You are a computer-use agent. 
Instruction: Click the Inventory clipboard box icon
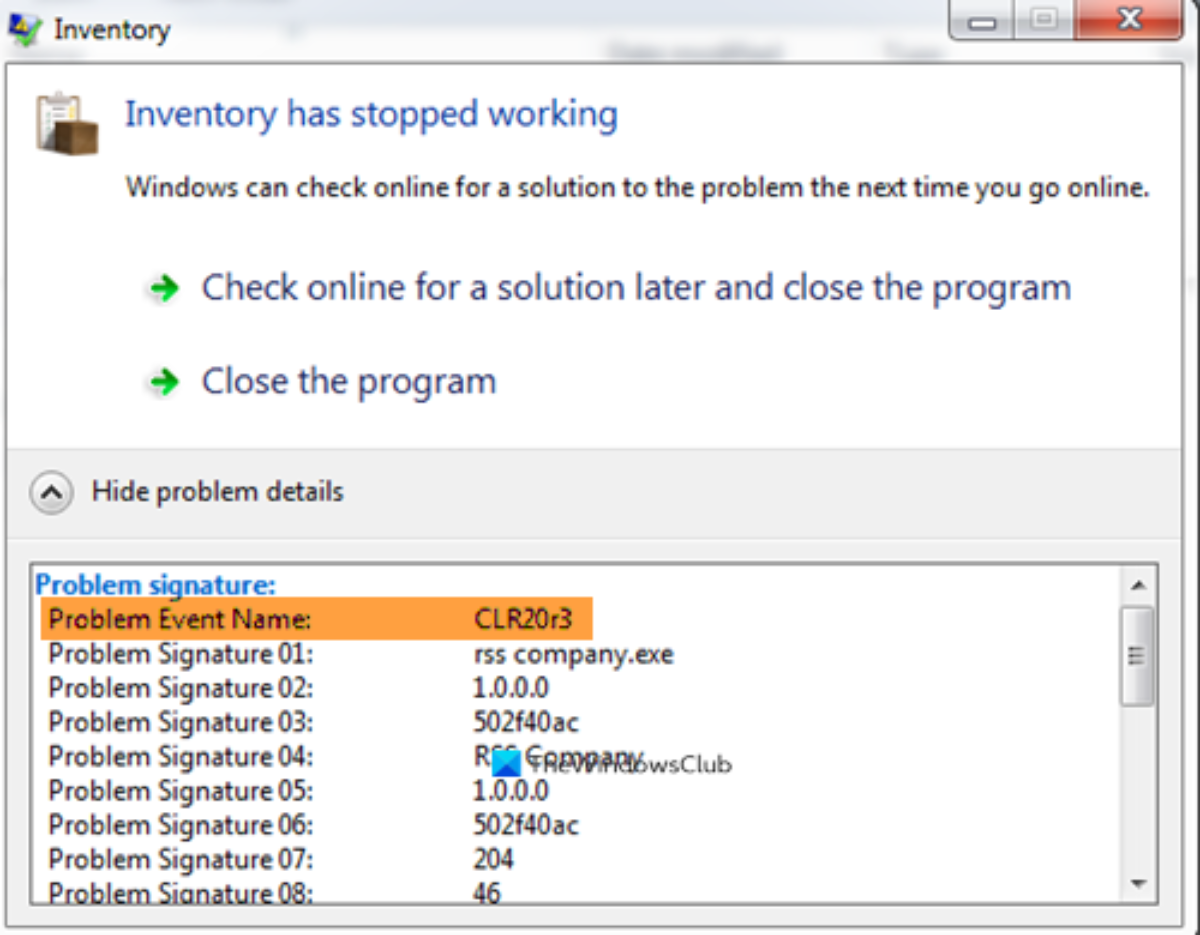pos(67,124)
